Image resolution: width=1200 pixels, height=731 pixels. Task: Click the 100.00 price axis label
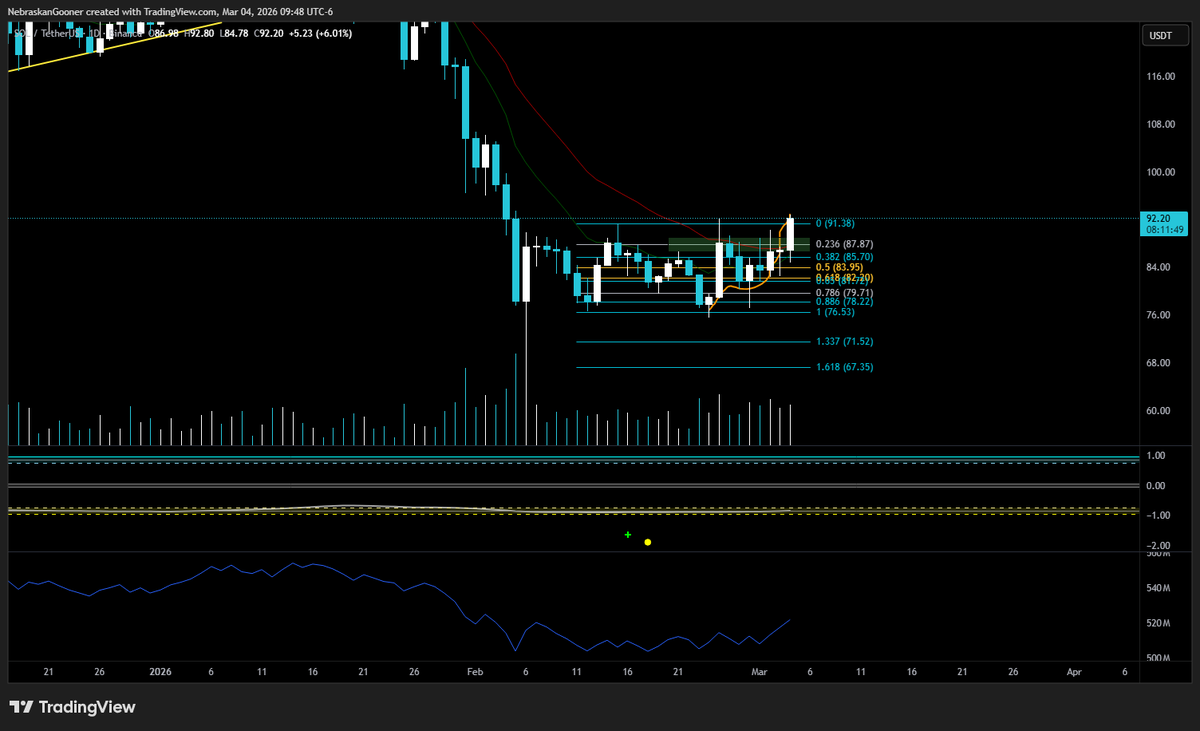coord(1161,172)
